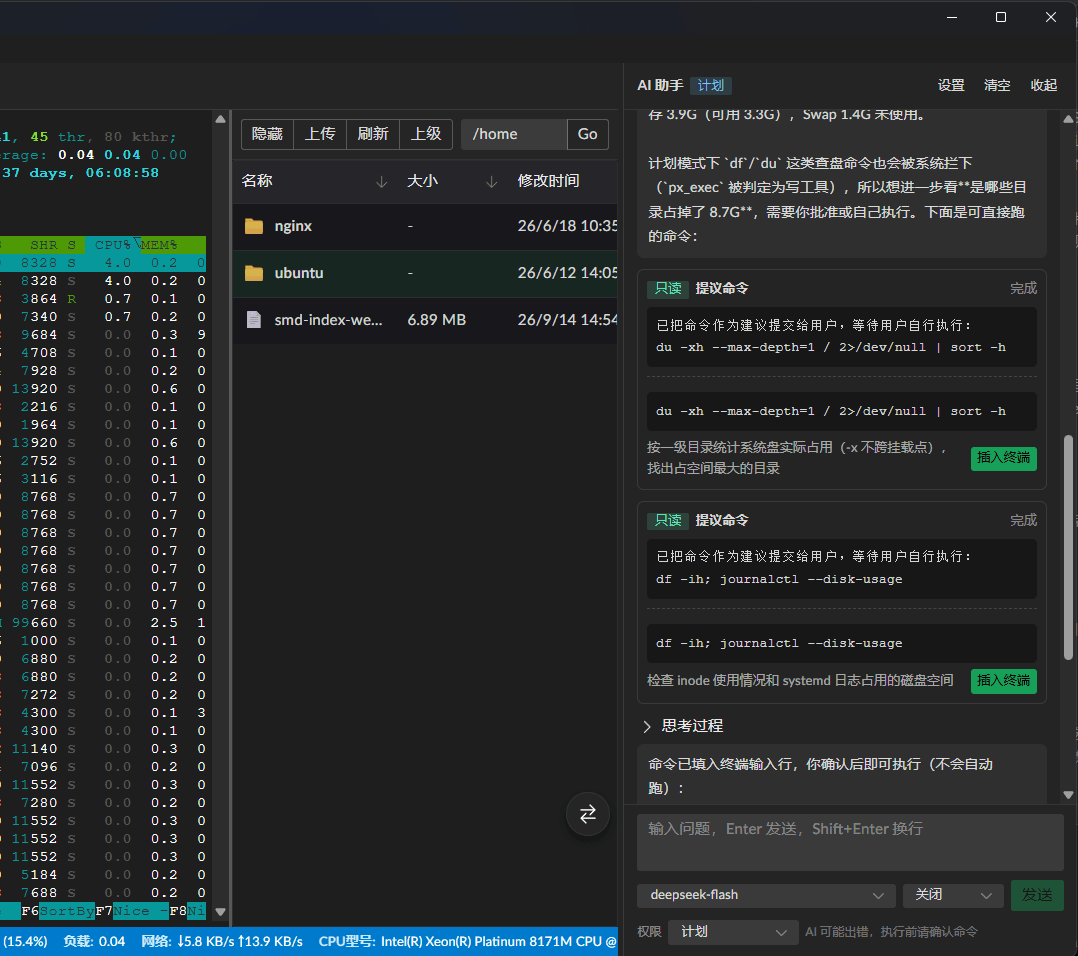Viewport: 1078px width, 956px height.
Task: Click the first 只读 badge
Action: tap(668, 288)
